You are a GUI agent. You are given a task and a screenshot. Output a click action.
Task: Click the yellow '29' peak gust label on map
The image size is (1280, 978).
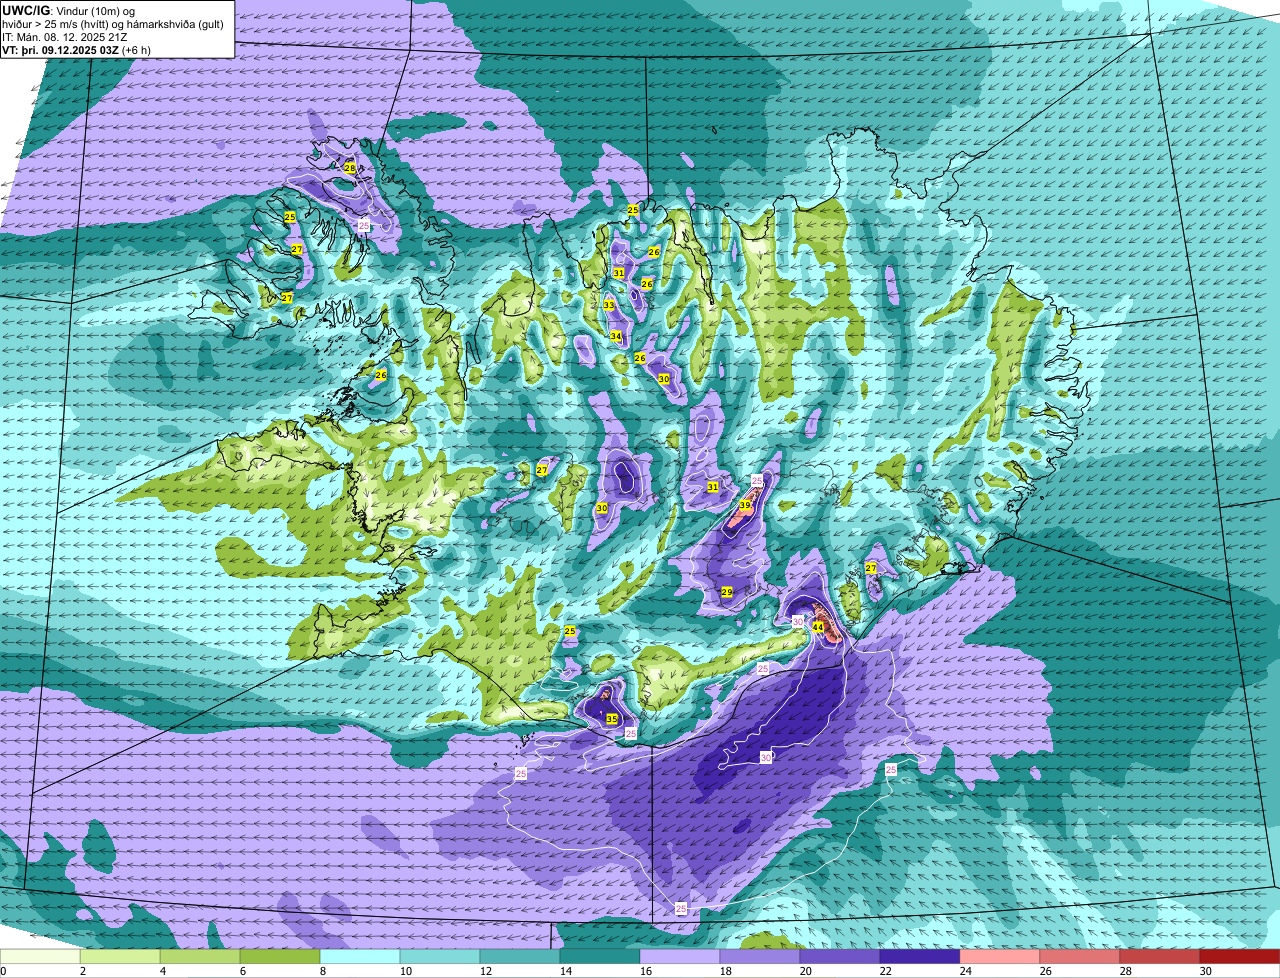pos(727,593)
